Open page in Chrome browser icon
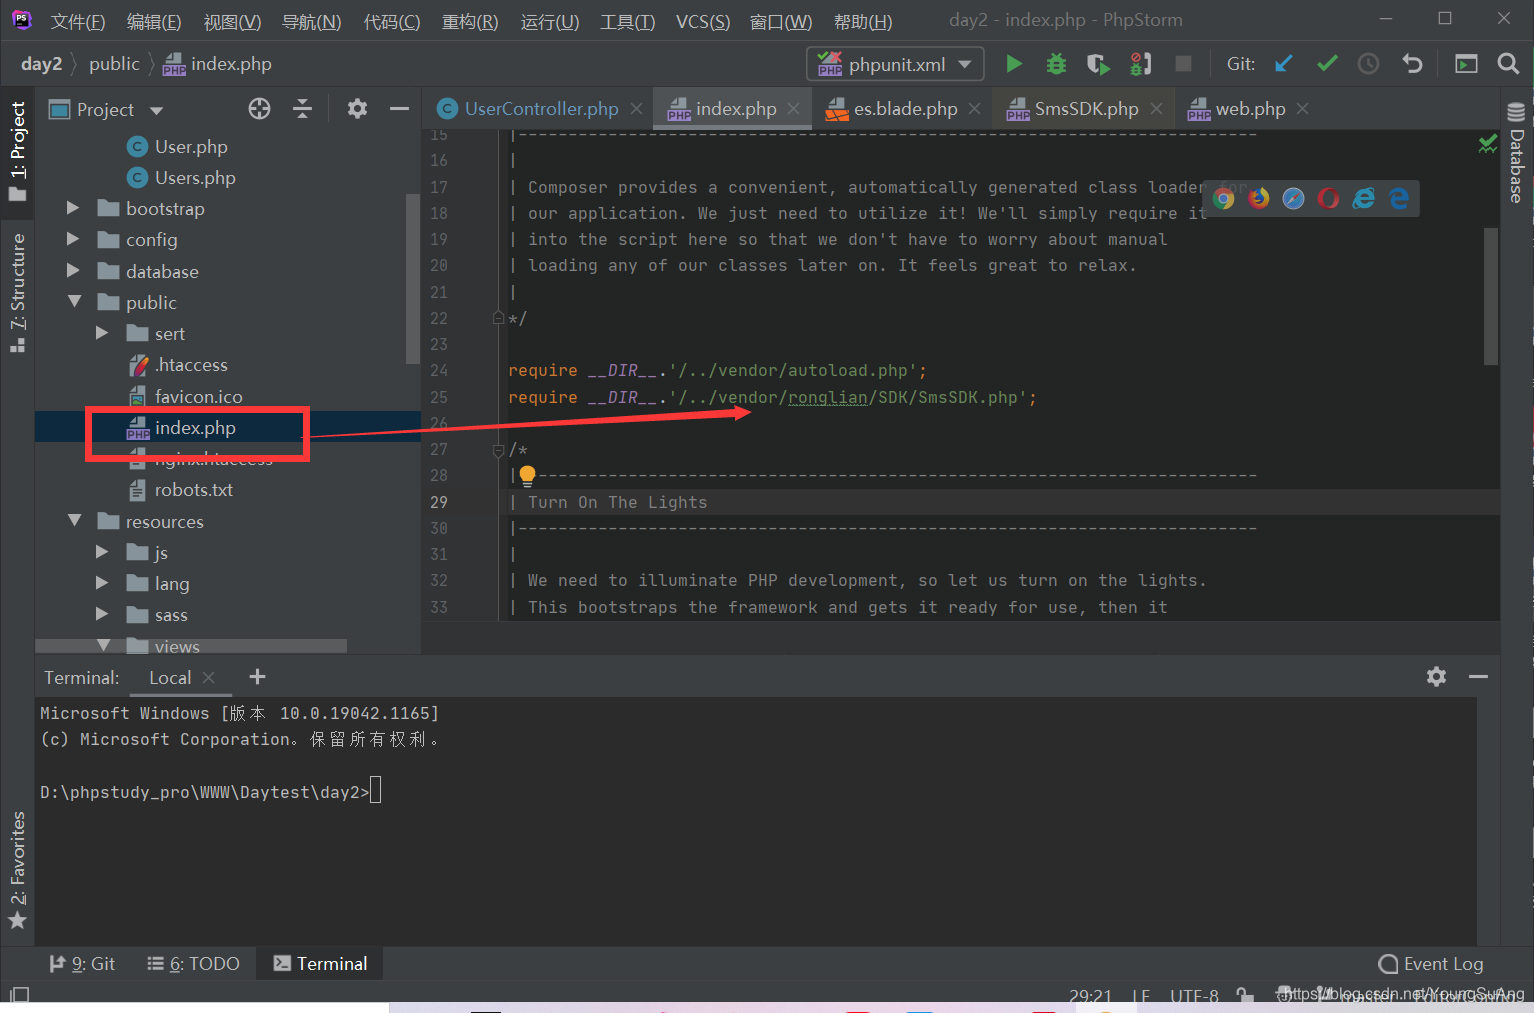 pos(1223,198)
